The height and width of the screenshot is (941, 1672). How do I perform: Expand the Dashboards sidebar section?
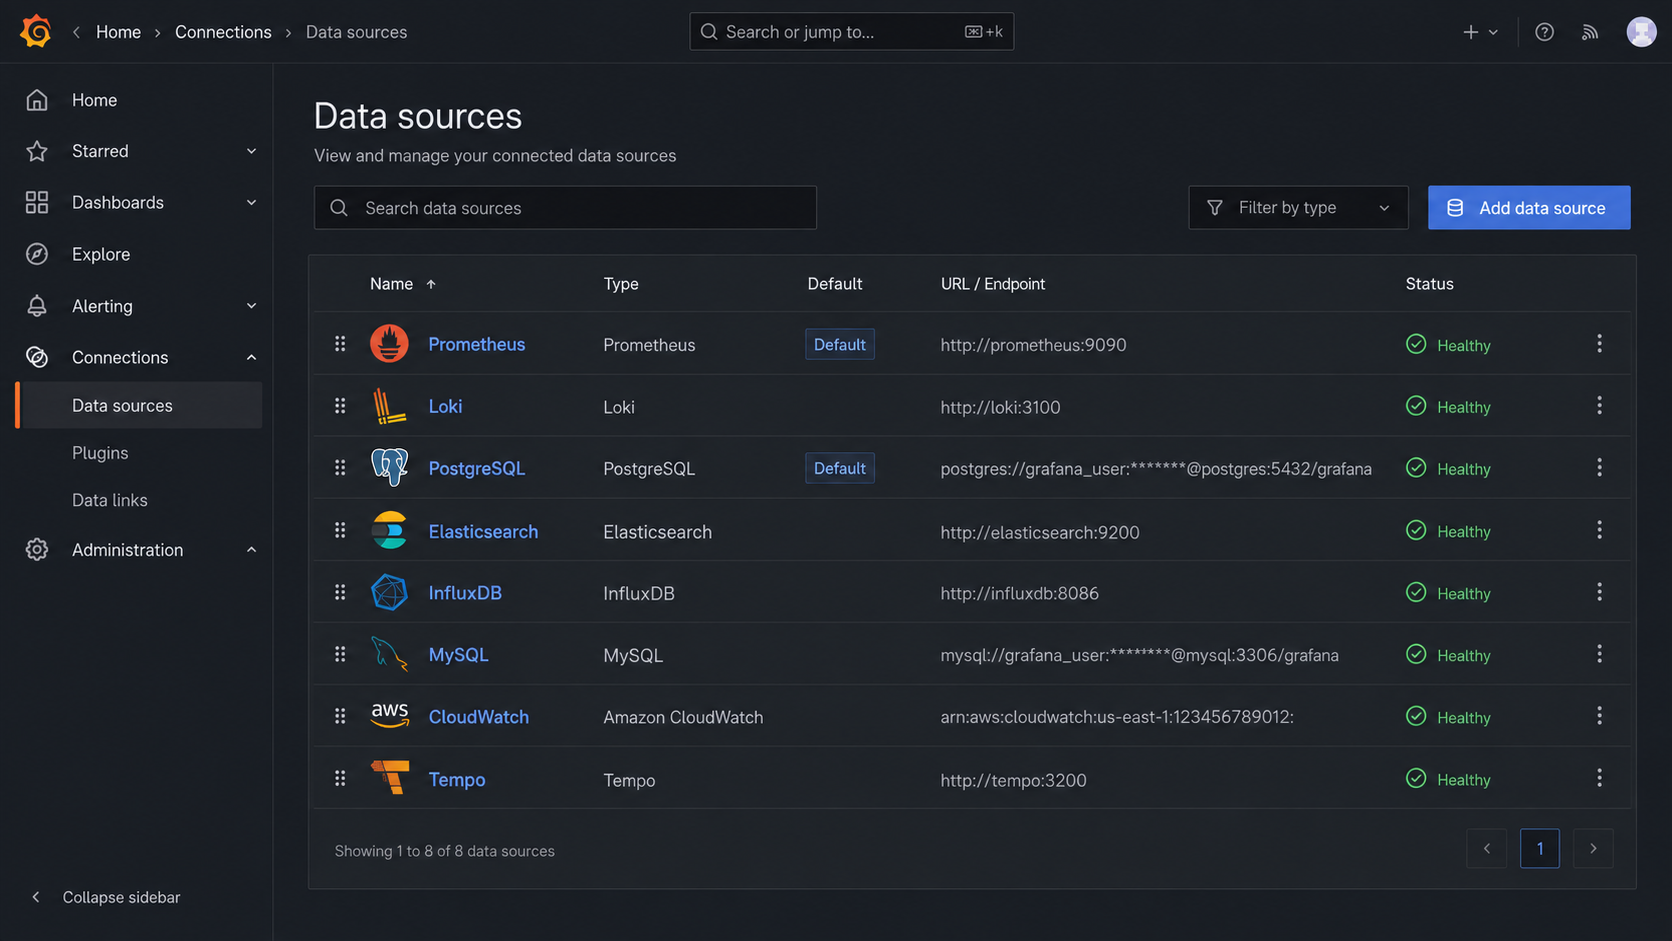(251, 202)
